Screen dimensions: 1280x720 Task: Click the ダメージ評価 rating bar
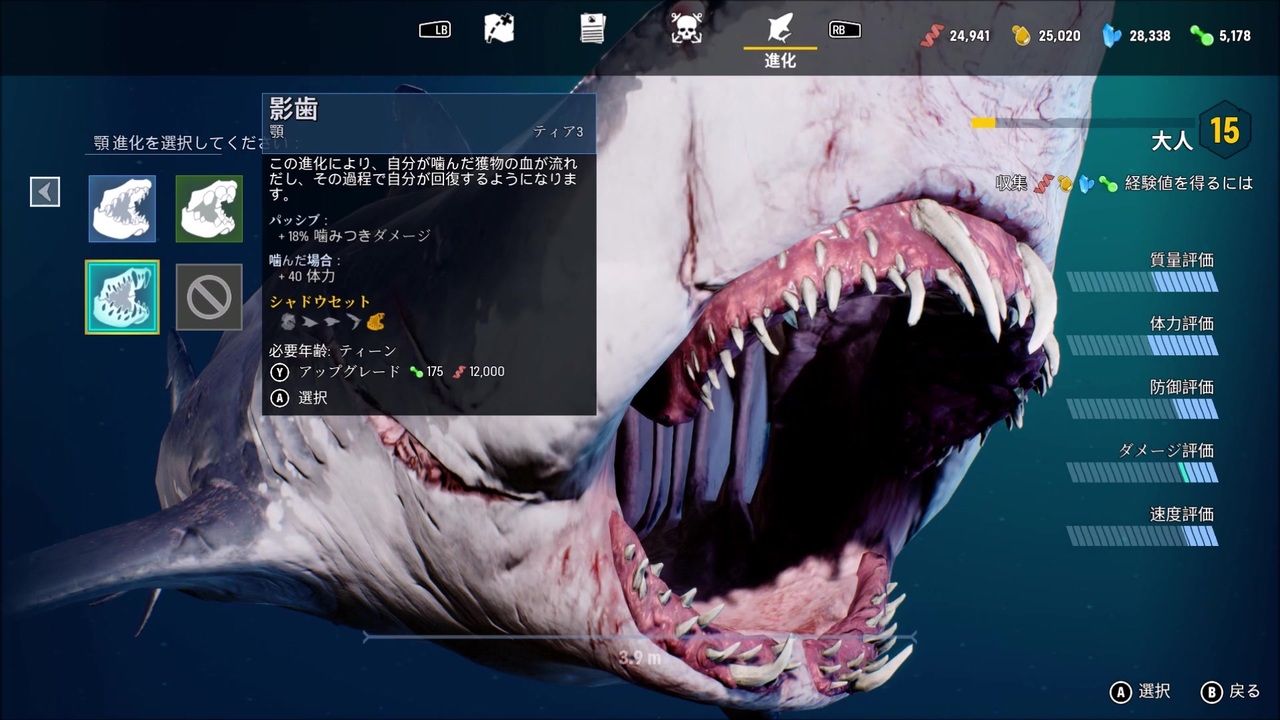pyautogui.click(x=1142, y=472)
